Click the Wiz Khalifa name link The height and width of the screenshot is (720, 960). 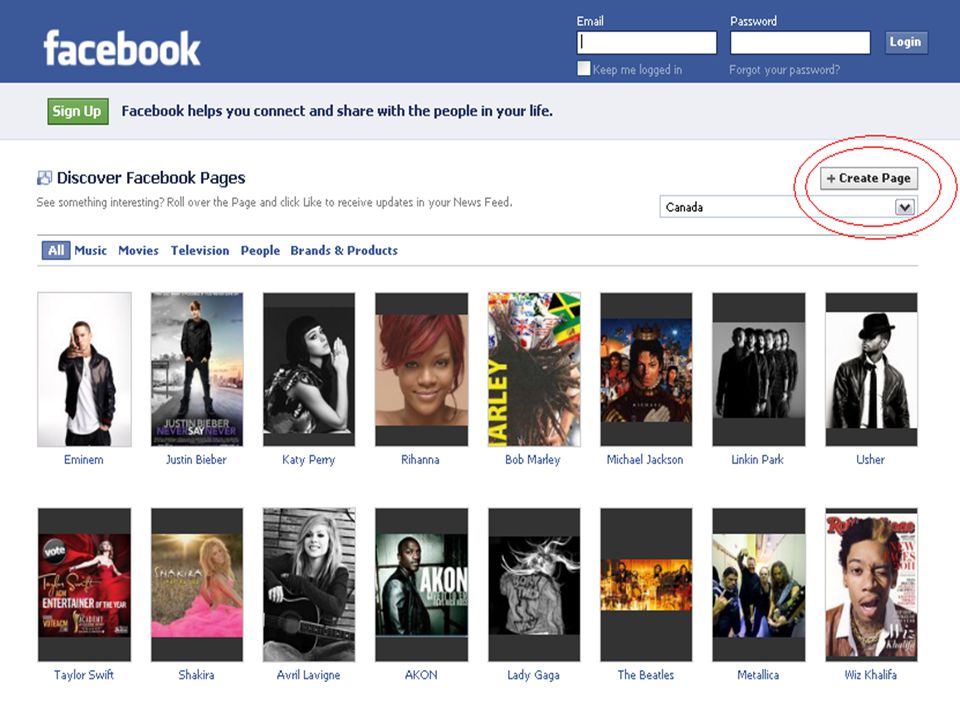(x=871, y=675)
